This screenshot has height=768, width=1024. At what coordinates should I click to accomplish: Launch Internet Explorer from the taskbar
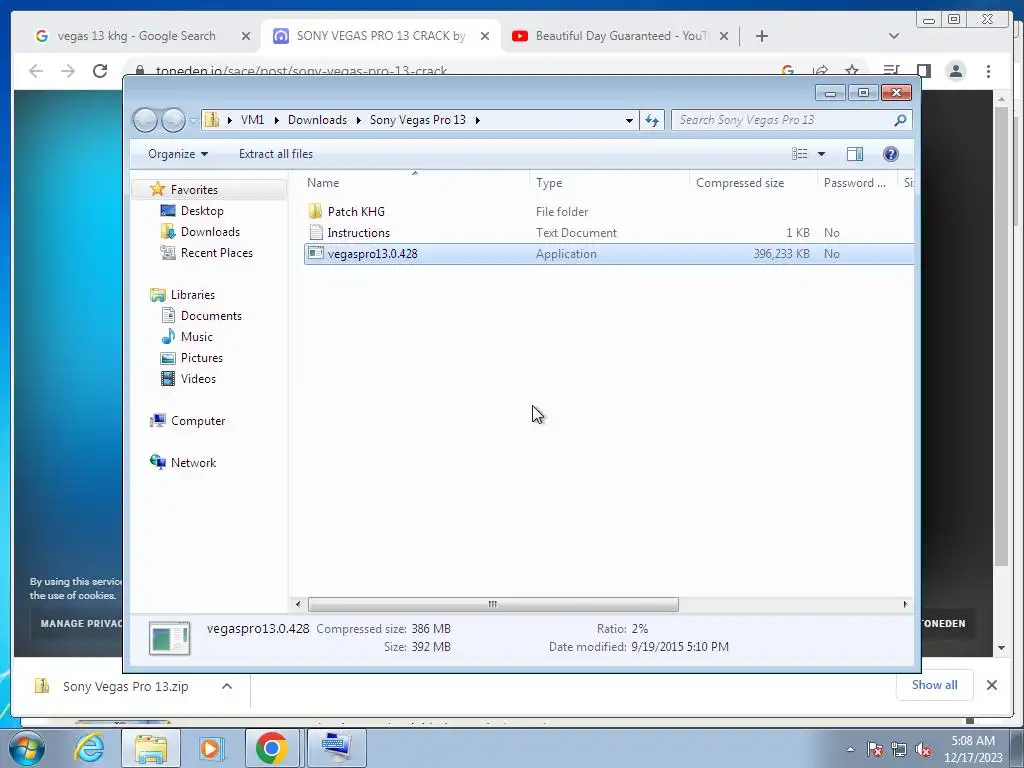[89, 748]
